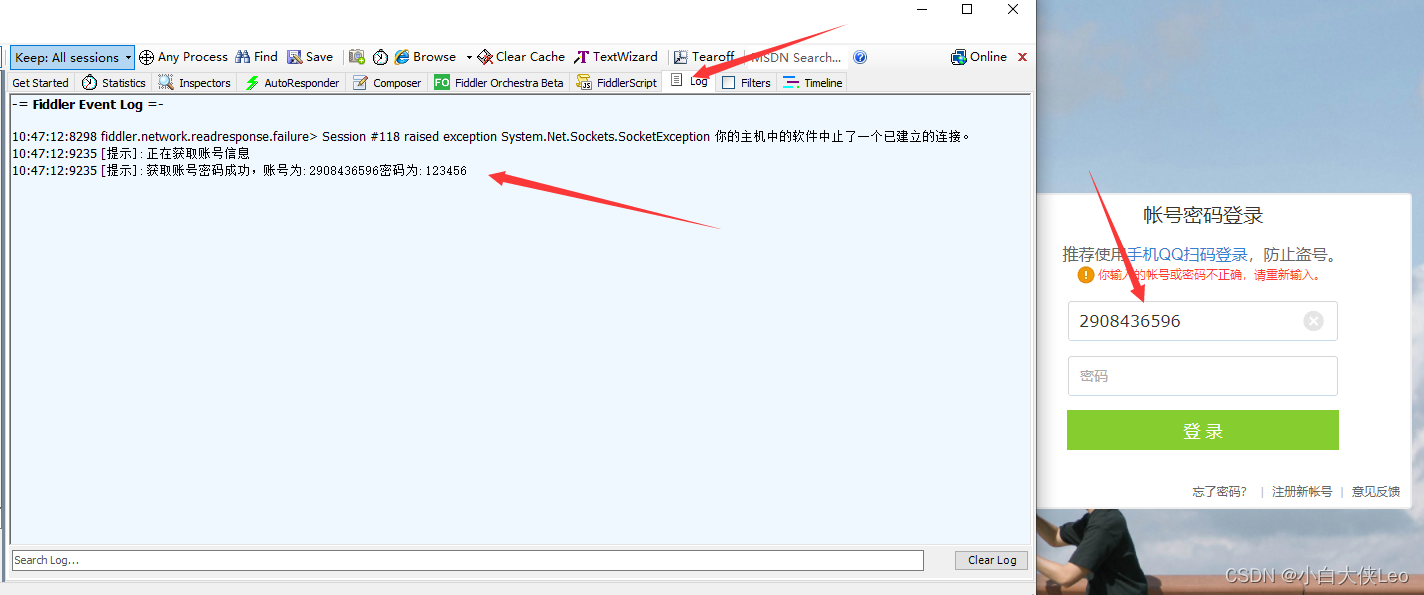Switch to the Inspectors tab
The height and width of the screenshot is (595, 1424).
point(195,83)
